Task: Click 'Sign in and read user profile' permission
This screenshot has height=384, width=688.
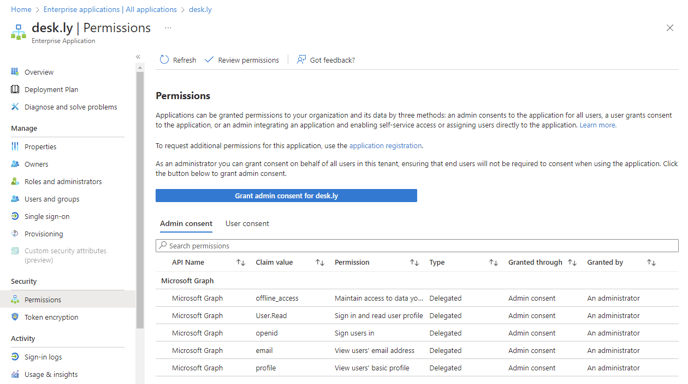Action: 379,316
